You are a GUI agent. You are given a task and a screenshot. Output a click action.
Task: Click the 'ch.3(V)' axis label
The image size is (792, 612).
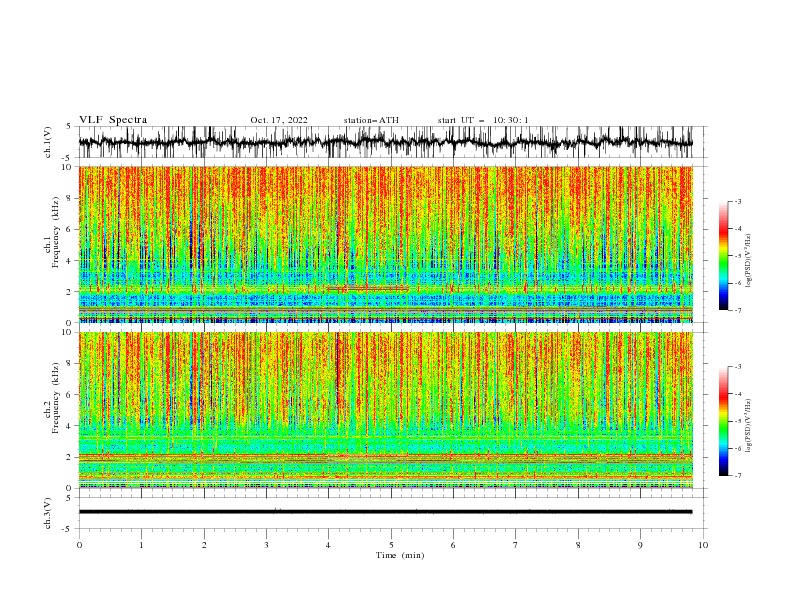pos(48,513)
